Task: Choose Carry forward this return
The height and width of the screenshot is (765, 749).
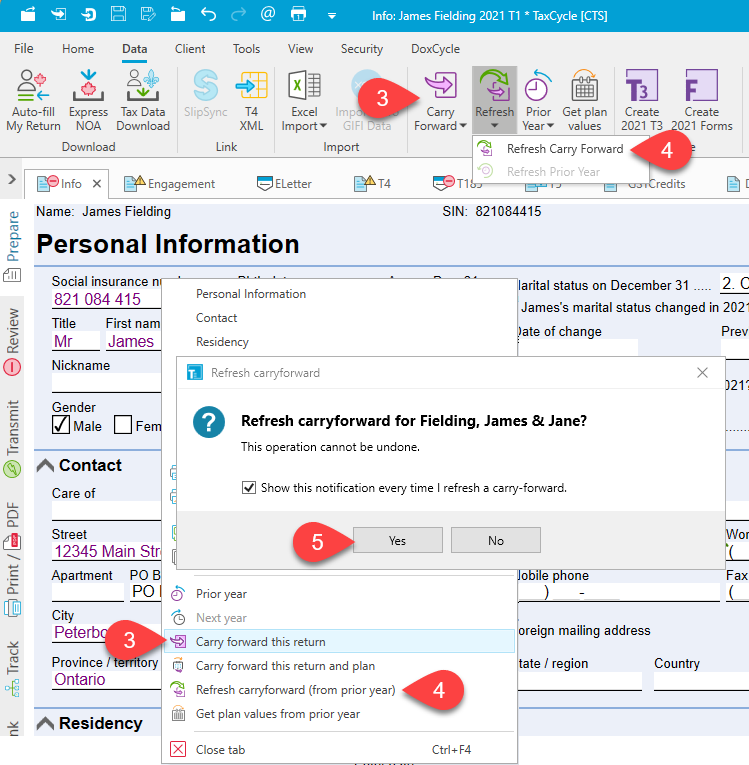Action: click(340, 642)
